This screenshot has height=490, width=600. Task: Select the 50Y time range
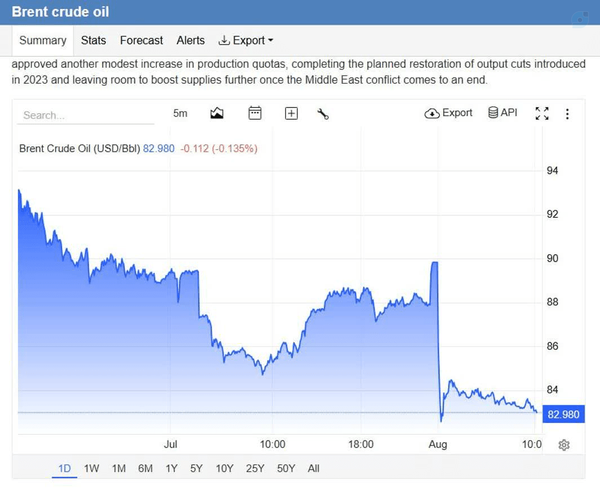coord(286,468)
